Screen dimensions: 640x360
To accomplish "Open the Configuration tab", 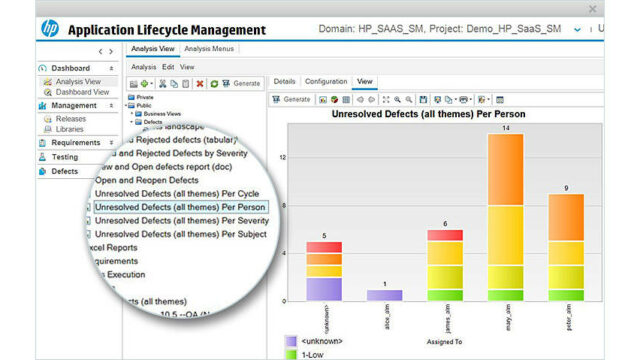I will tap(326, 81).
